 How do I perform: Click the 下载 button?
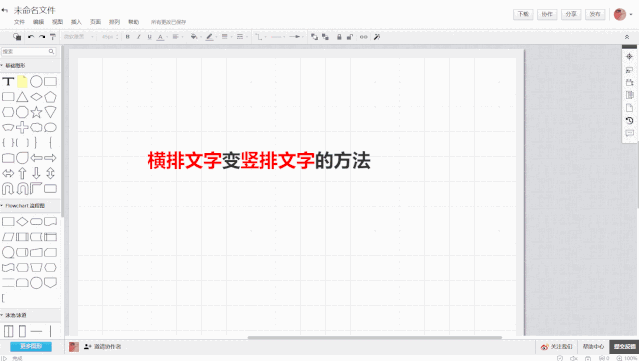tap(523, 14)
